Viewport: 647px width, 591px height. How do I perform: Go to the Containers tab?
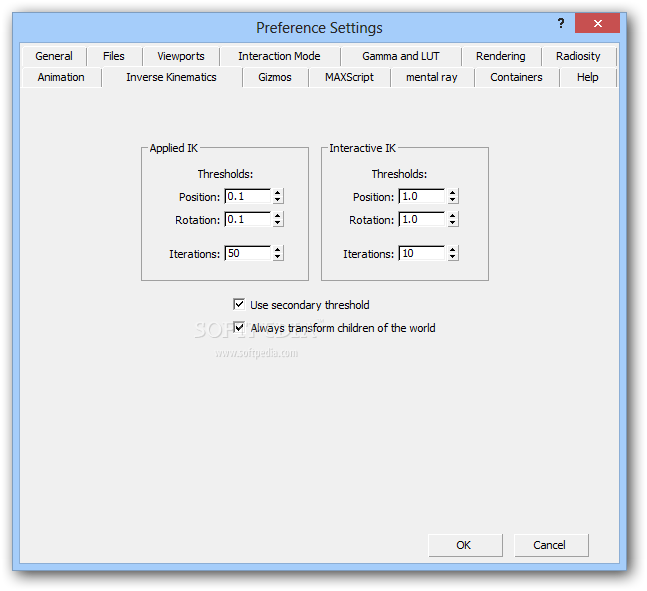tap(517, 77)
